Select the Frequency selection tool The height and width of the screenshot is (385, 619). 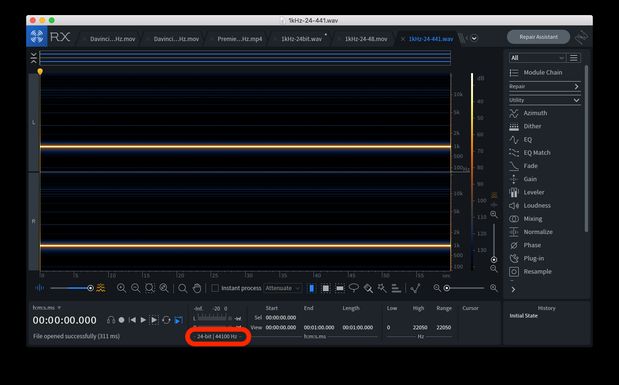coord(340,288)
